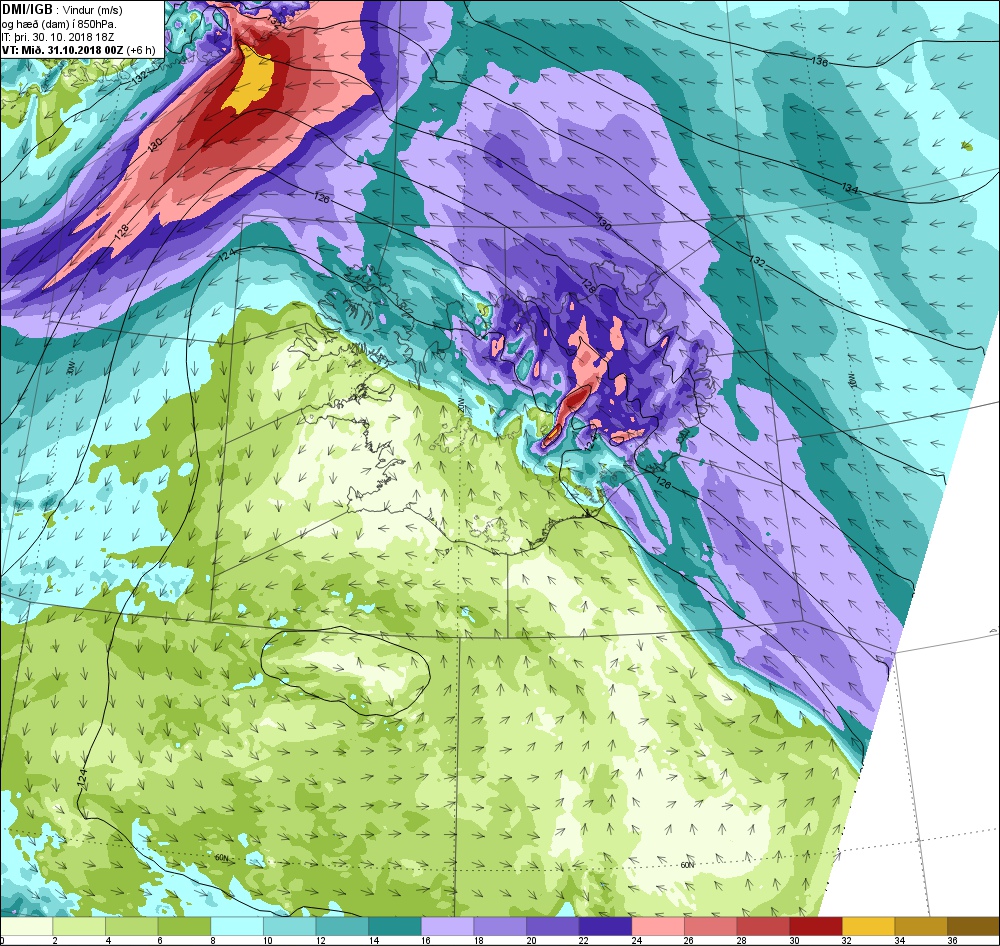Click the 'og hæð (dam) í 850hPa' line
This screenshot has height=946, width=1000.
59,24
